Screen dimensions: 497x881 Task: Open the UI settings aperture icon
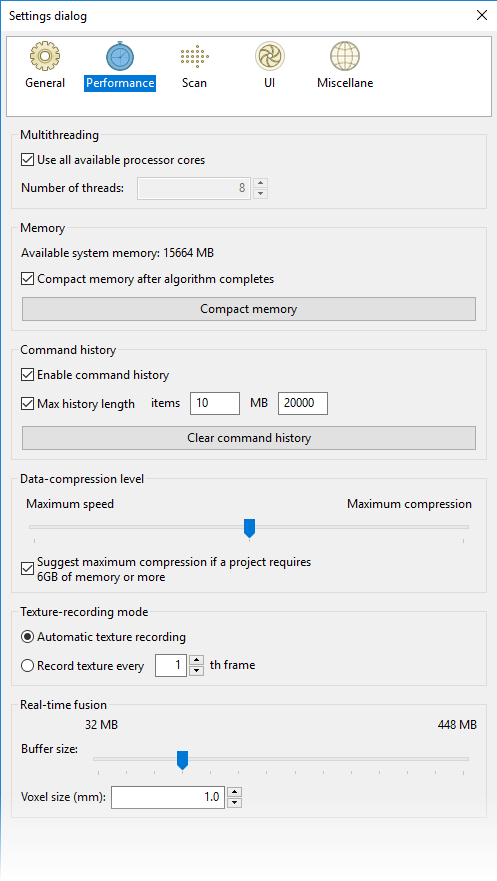tap(270, 56)
